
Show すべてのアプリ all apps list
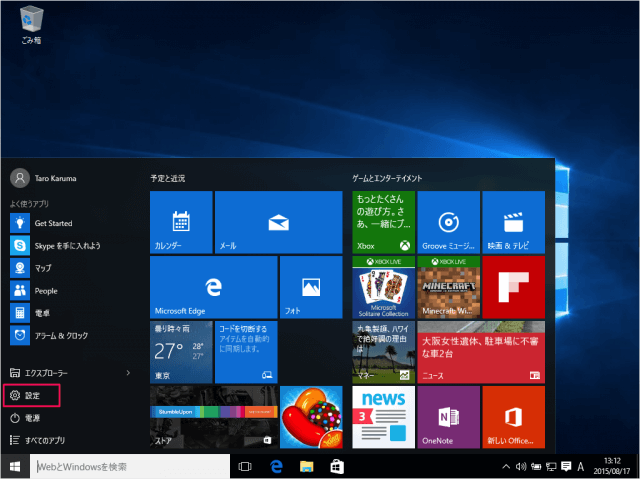(x=37, y=440)
